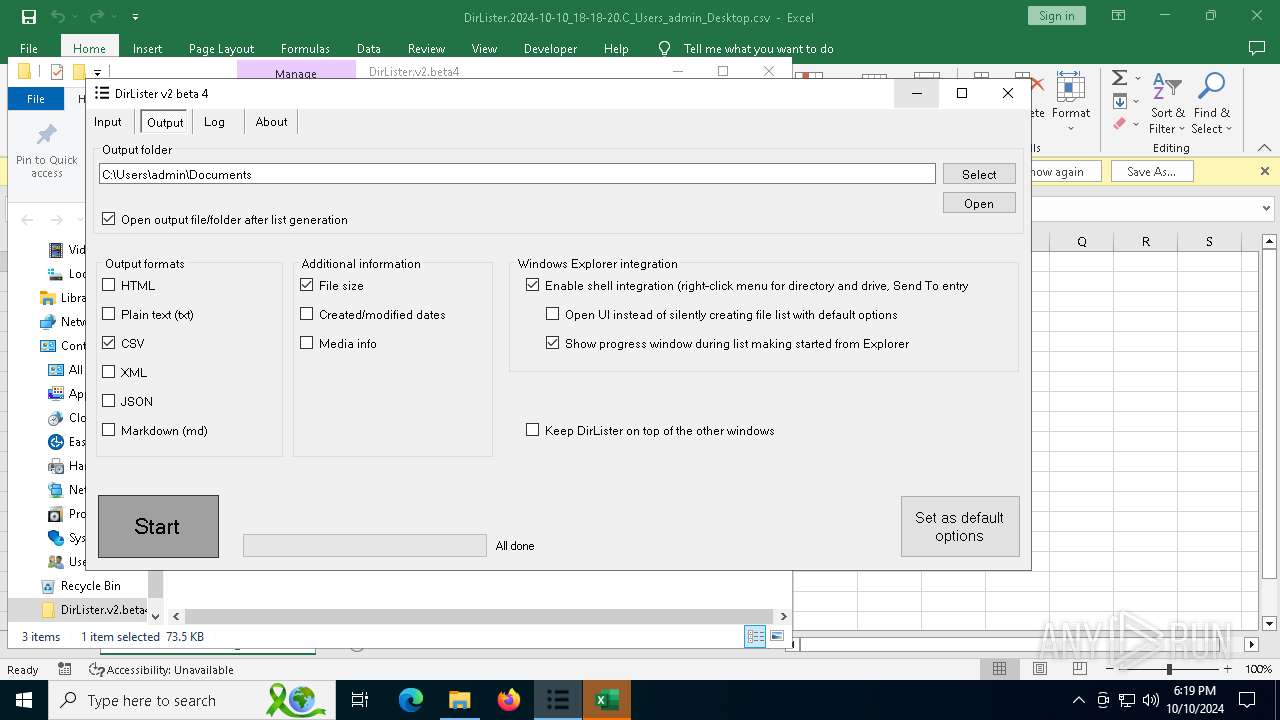Image resolution: width=1280 pixels, height=720 pixels.
Task: Enable the XML output format
Action: tap(109, 372)
